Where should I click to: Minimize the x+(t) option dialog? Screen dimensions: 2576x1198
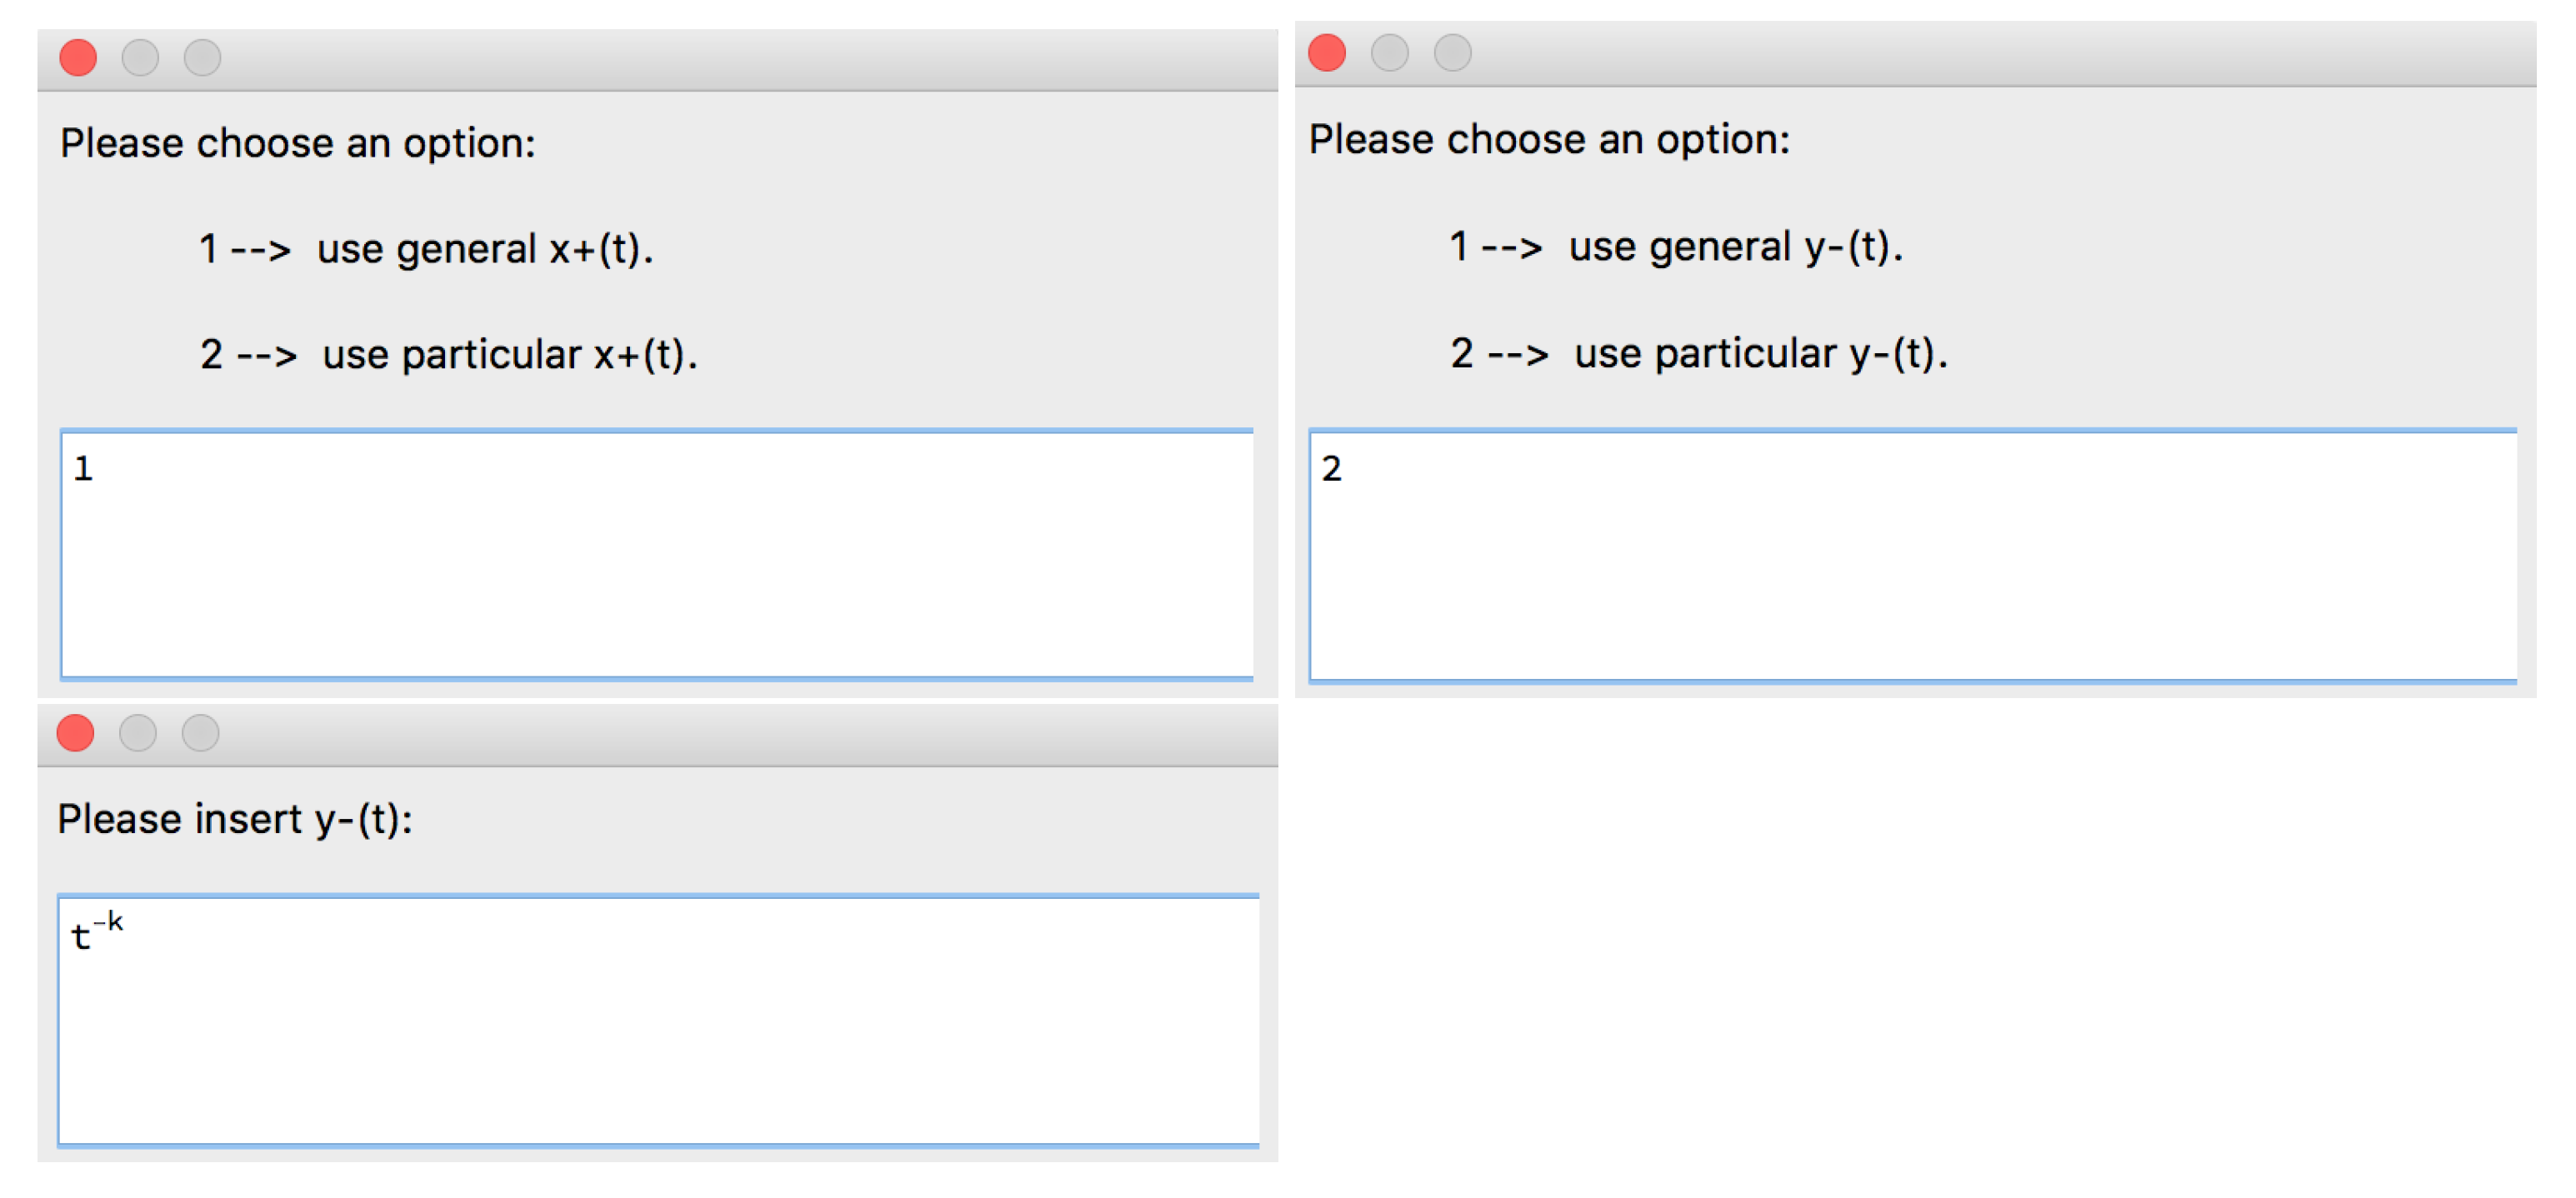tap(140, 58)
